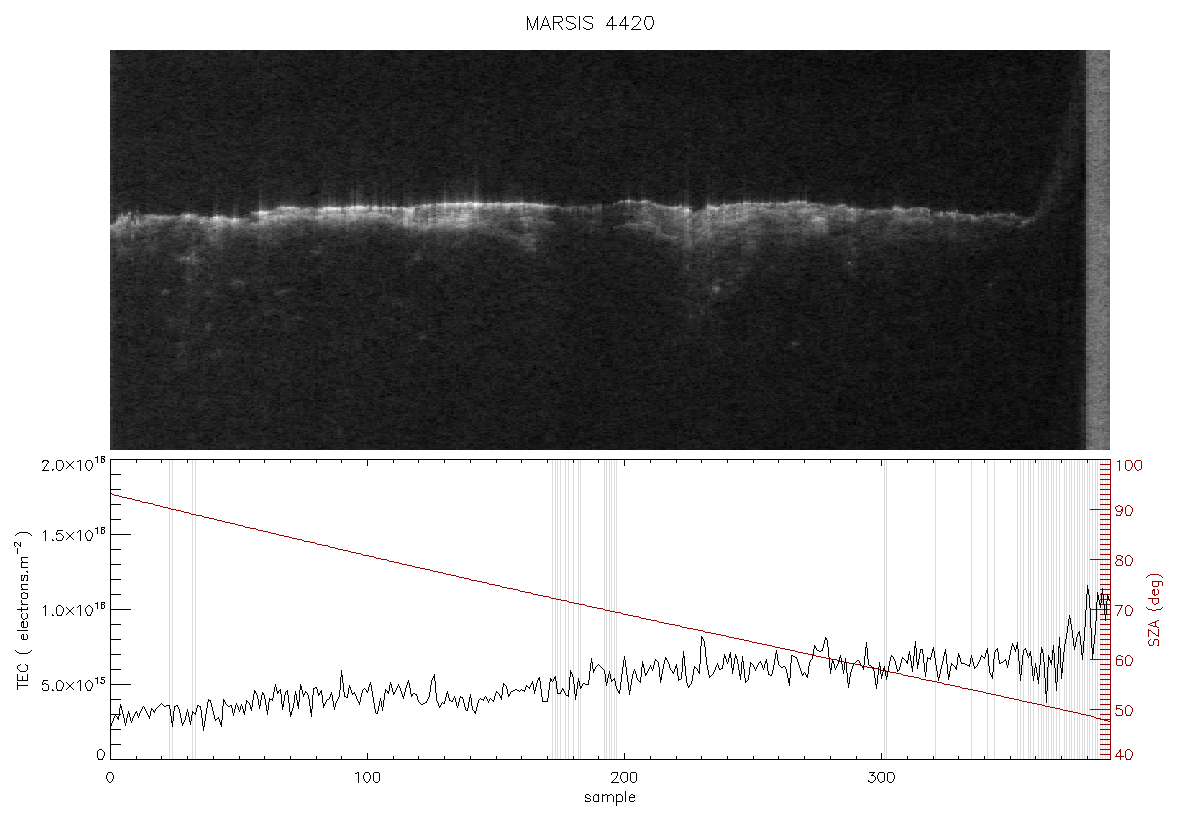The width and height of the screenshot is (1180, 830).
Task: Click the red 40 SZA axis value
Action: point(1124,755)
